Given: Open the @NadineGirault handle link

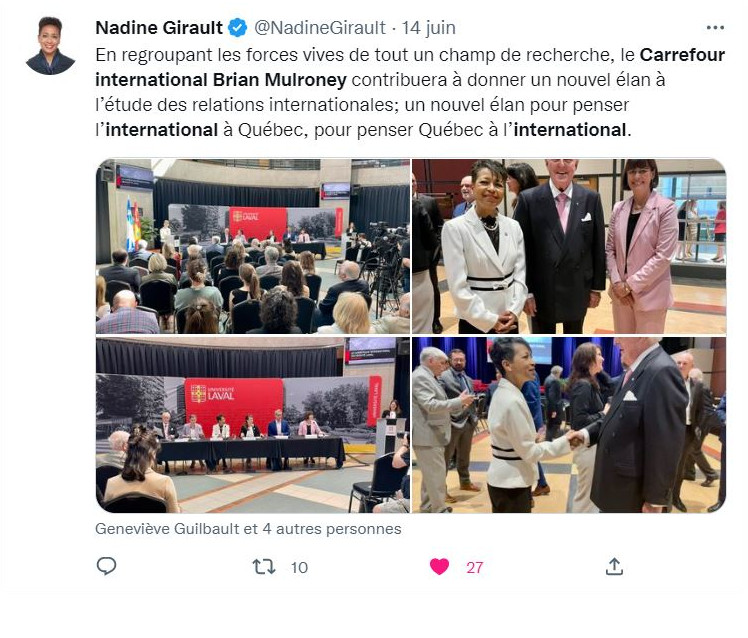Looking at the screenshot, I should (320, 28).
